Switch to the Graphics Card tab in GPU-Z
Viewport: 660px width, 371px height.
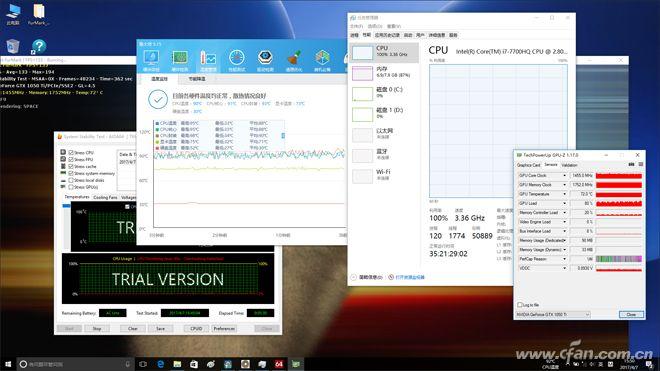pyautogui.click(x=529, y=165)
